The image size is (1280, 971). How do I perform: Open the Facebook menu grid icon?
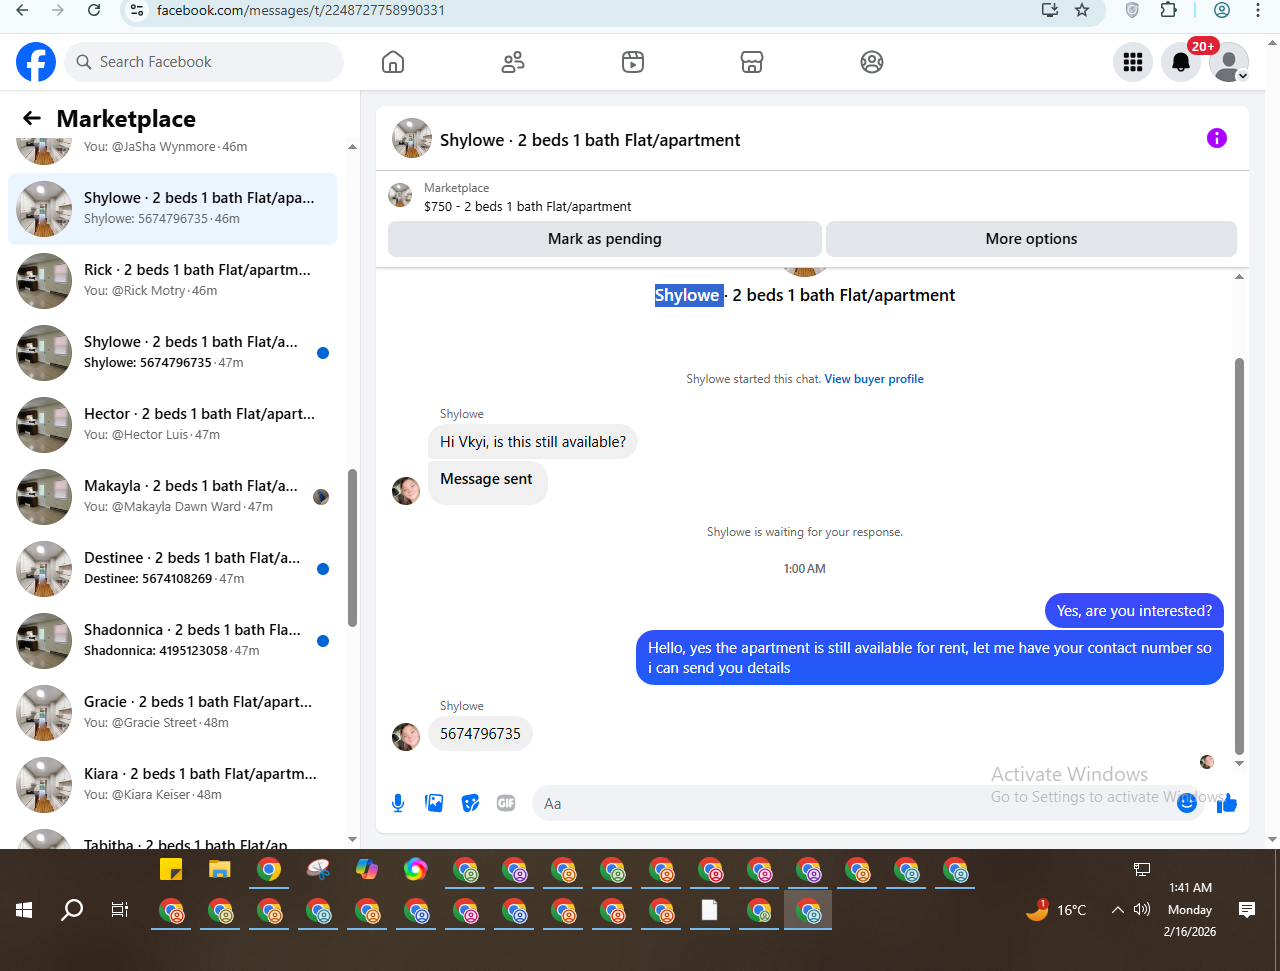1133,62
